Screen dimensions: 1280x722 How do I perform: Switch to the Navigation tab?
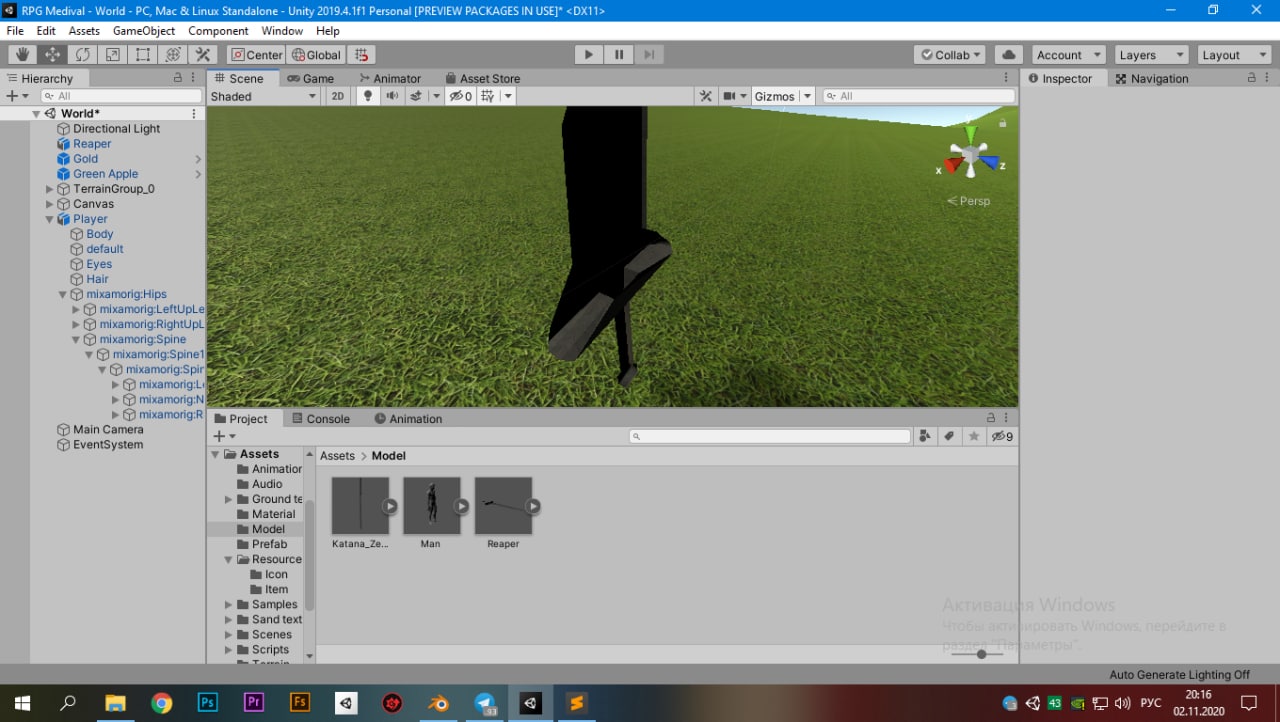click(x=1152, y=78)
